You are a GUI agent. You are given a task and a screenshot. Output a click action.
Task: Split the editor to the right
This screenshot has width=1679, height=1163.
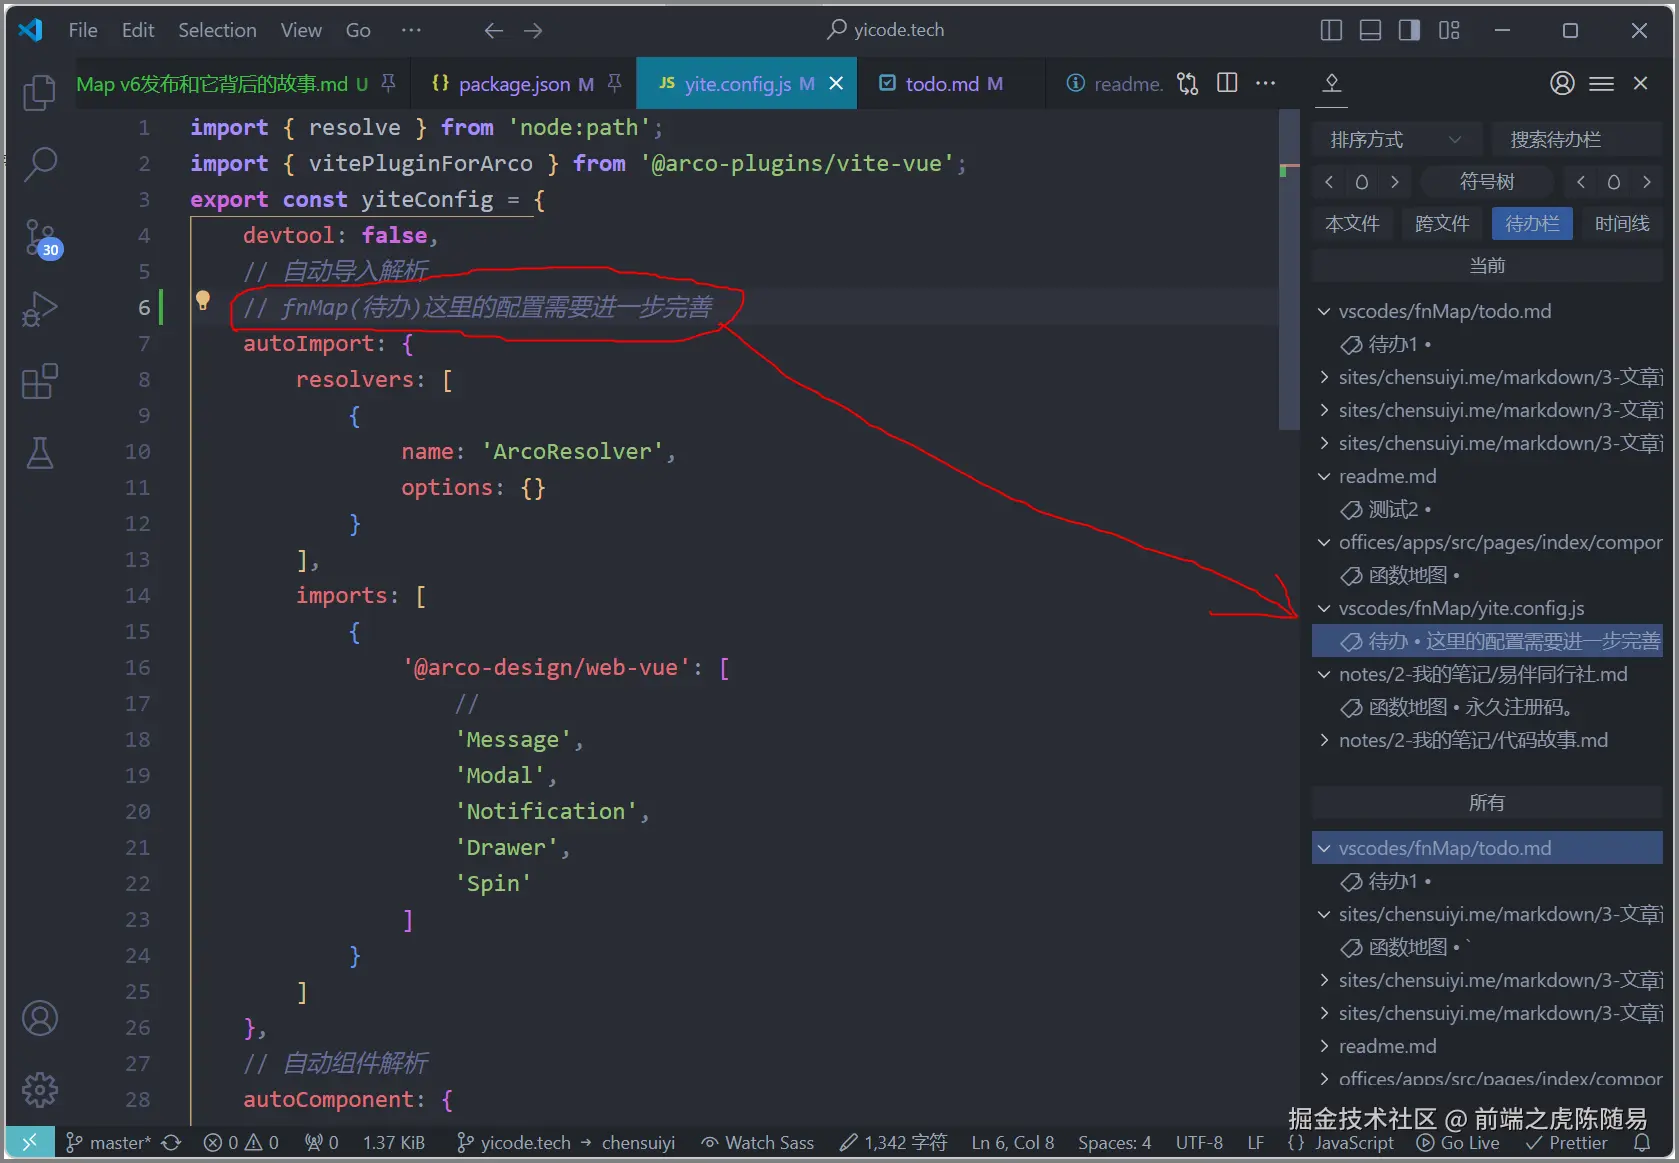(x=1227, y=83)
